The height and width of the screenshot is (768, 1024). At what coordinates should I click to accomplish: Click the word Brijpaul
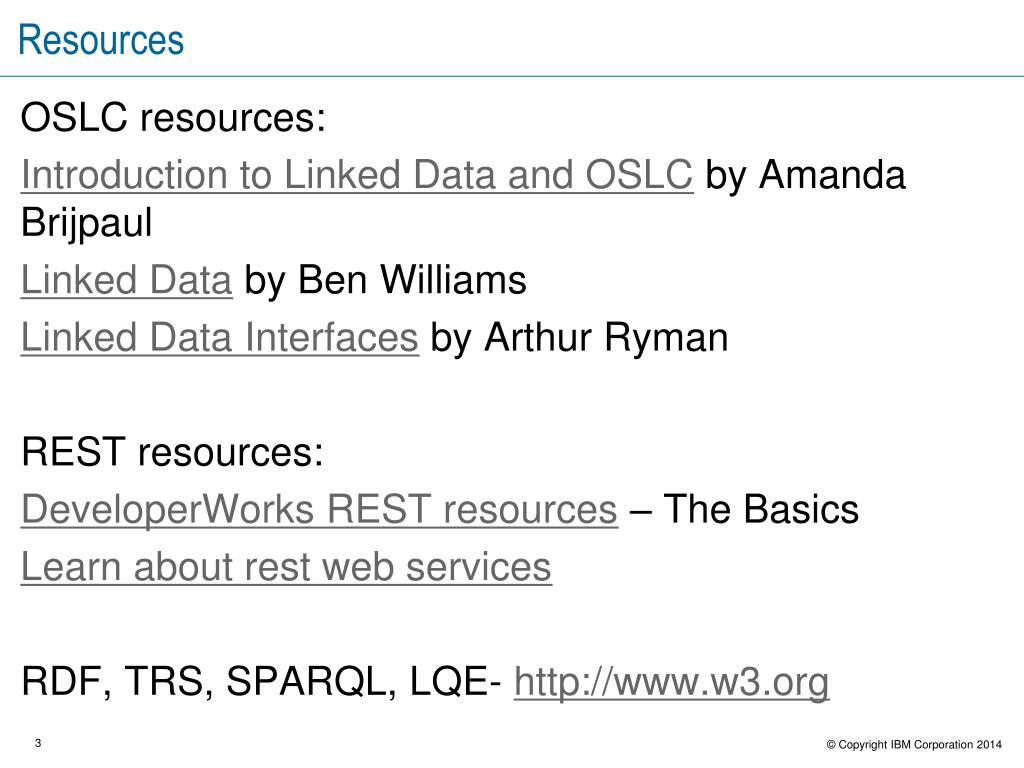[87, 223]
